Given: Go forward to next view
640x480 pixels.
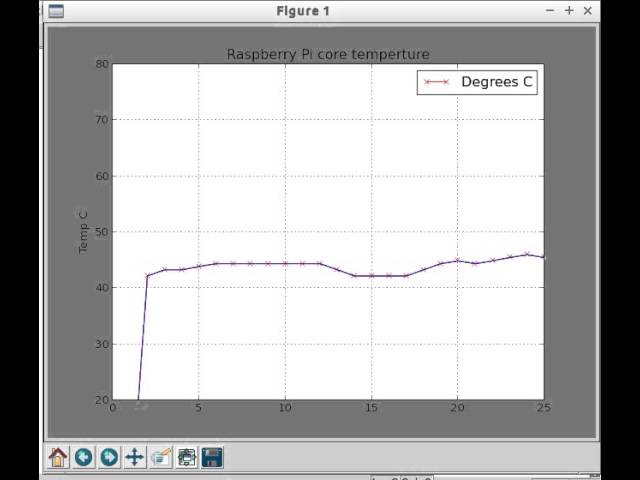Looking at the screenshot, I should point(109,457).
